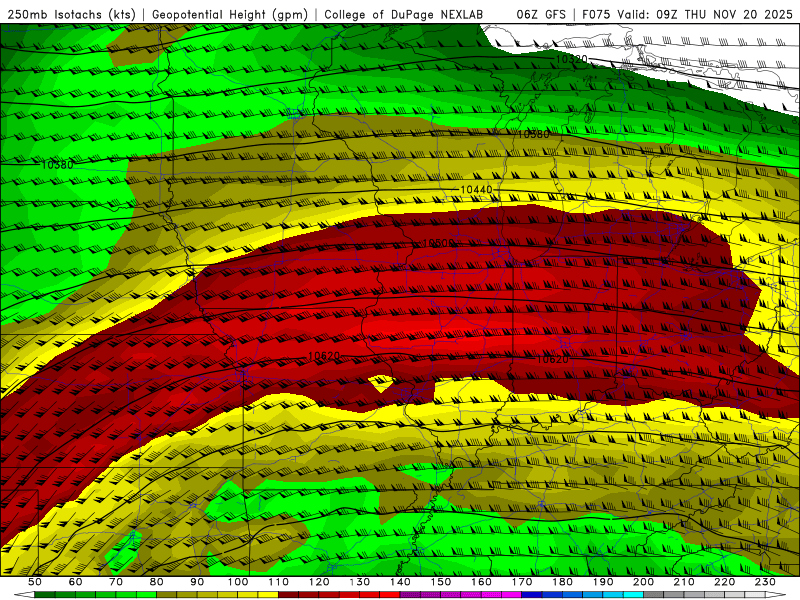
Task: Select the 120 color scale label
Action: (319, 582)
